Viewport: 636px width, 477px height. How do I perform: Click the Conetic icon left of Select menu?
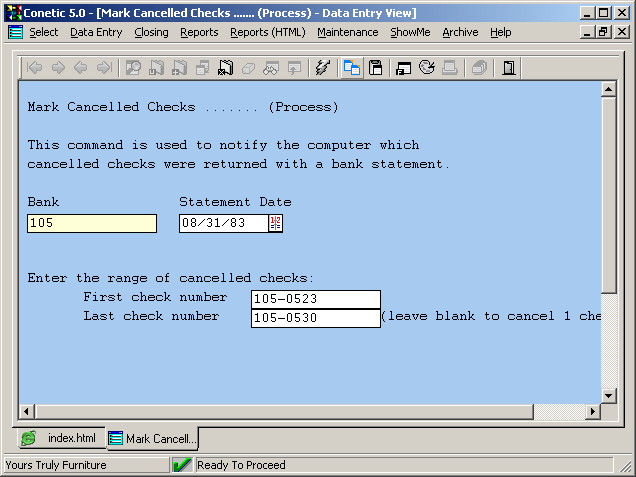(x=15, y=32)
